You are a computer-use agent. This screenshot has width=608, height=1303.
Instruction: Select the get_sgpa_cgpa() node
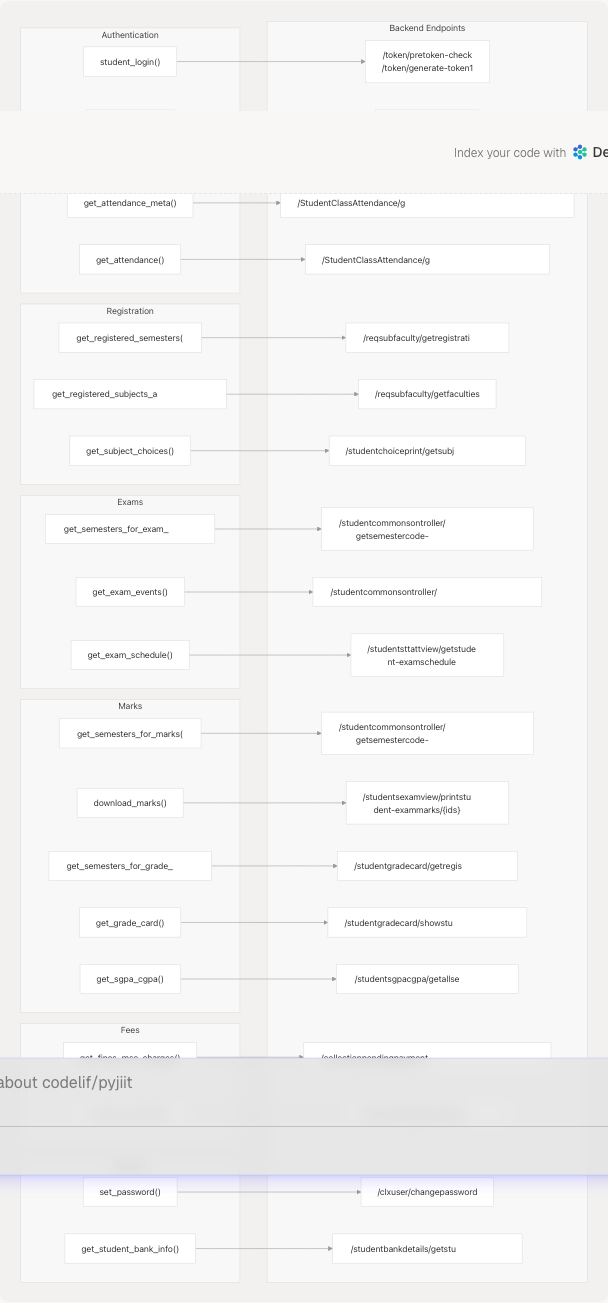pos(130,979)
